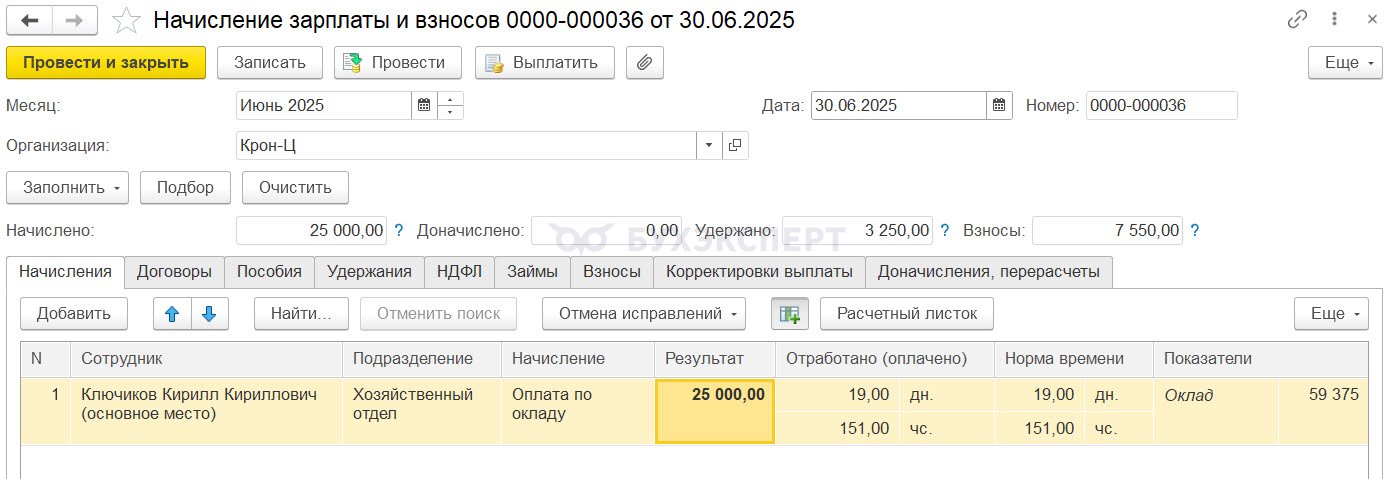Click the question mark next to Взносы
Image resolution: width=1395 pixels, height=479 pixels.
[1195, 230]
